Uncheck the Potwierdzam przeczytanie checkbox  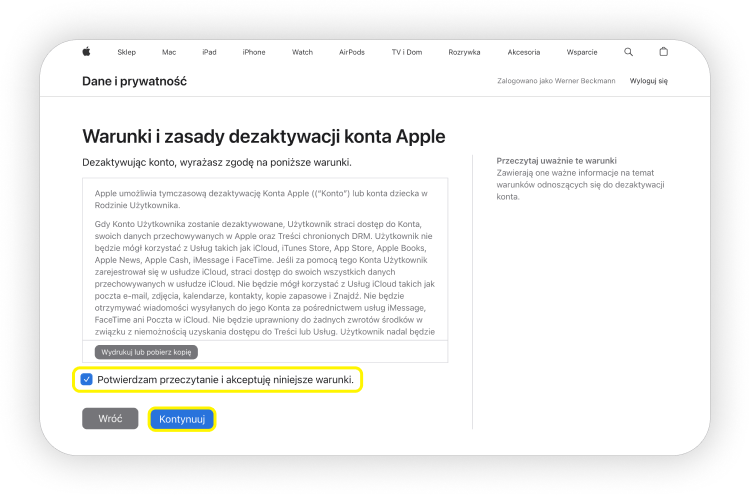87,379
